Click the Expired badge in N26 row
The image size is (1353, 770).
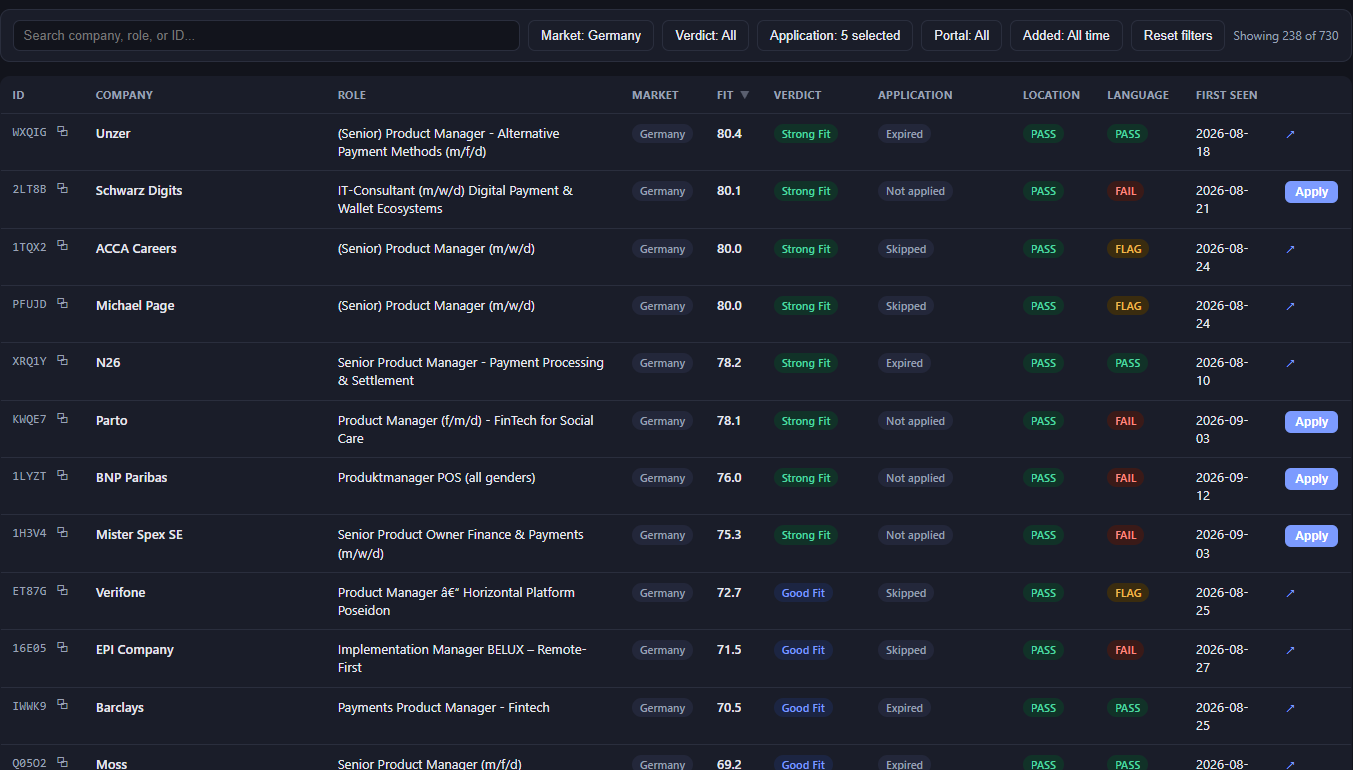pos(904,363)
